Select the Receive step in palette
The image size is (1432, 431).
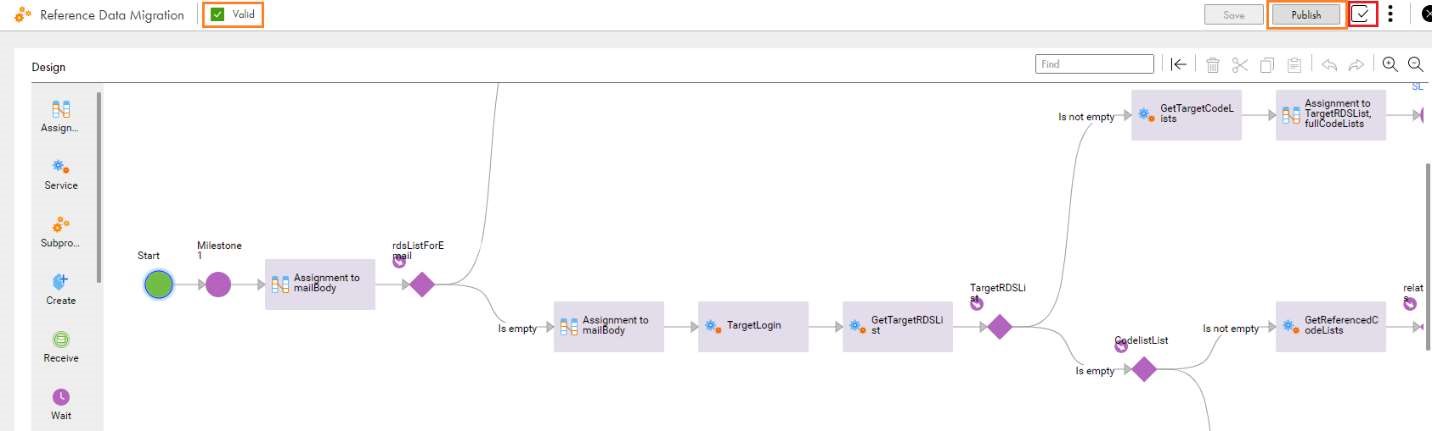pyautogui.click(x=60, y=347)
